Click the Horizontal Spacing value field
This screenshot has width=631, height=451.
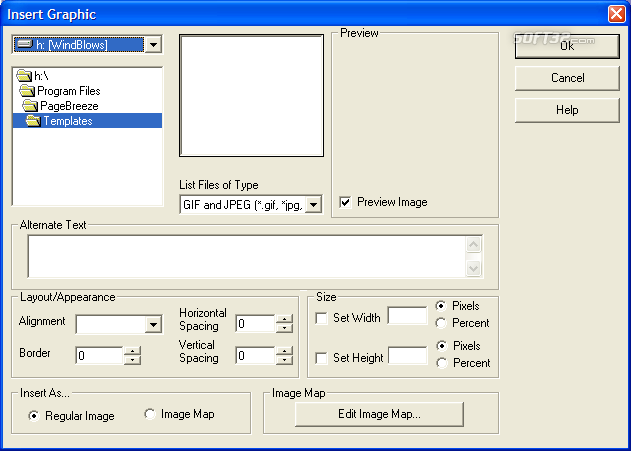point(255,323)
